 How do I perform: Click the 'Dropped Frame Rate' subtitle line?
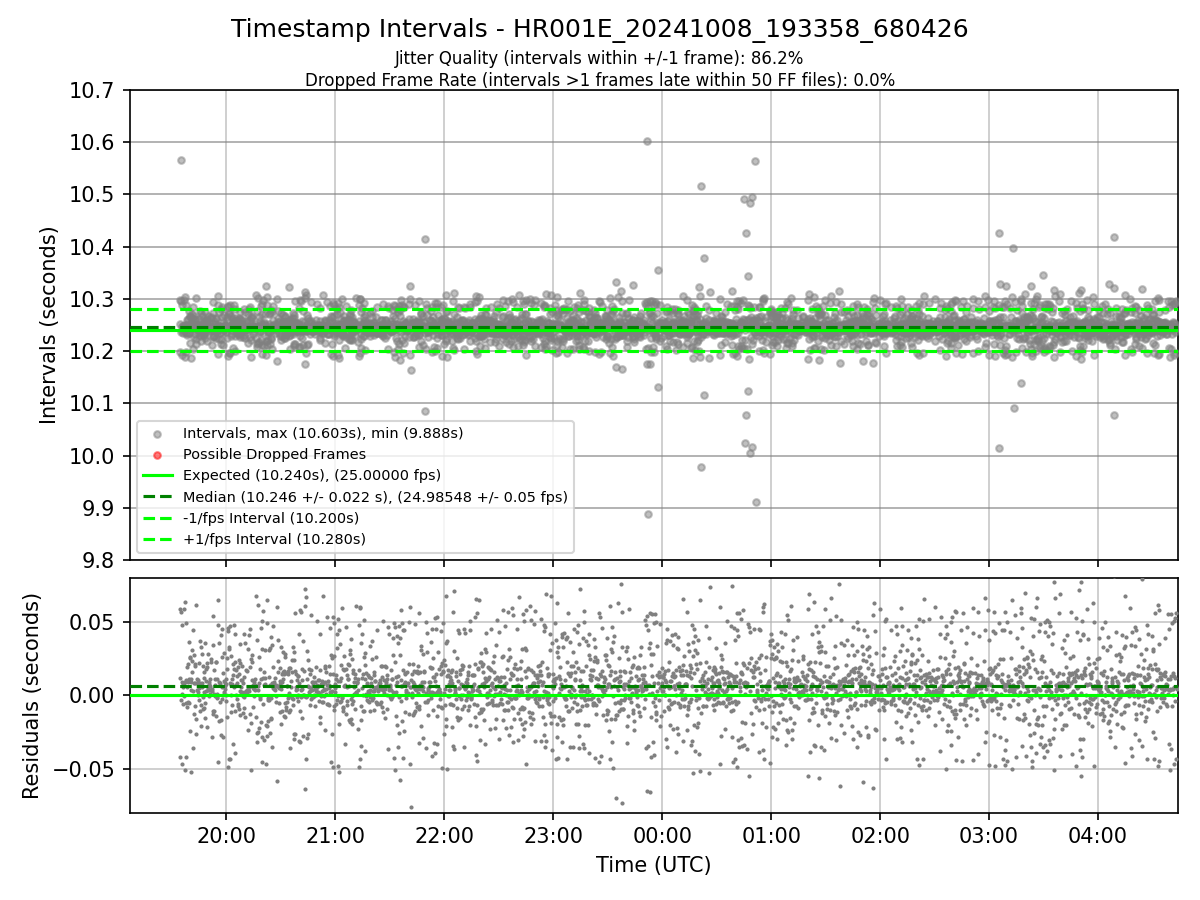[x=600, y=80]
